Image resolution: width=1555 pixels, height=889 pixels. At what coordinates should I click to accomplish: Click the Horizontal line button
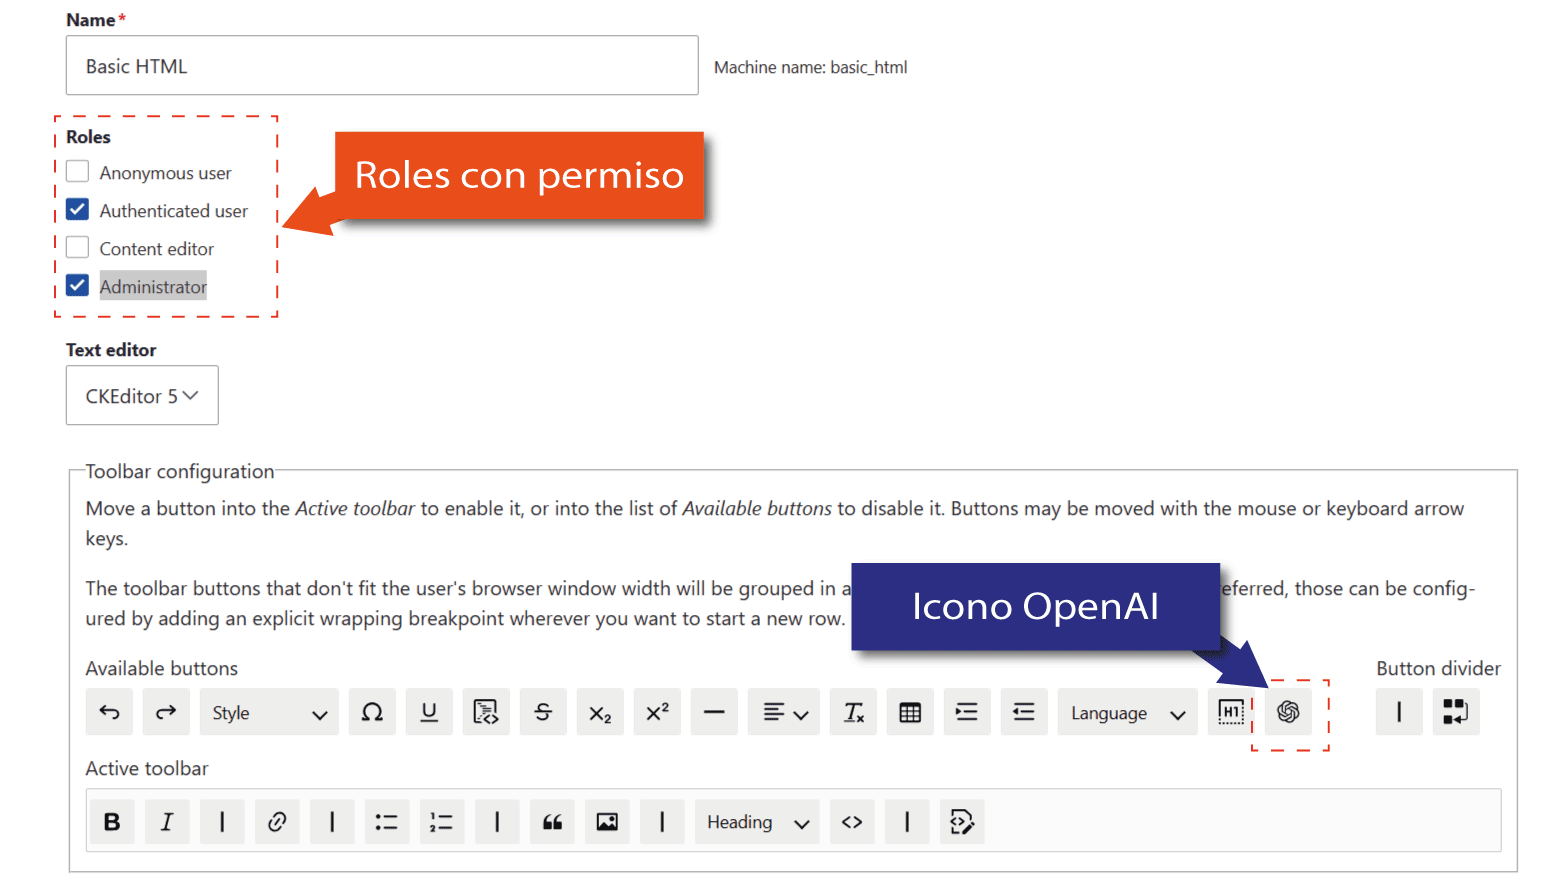[714, 712]
